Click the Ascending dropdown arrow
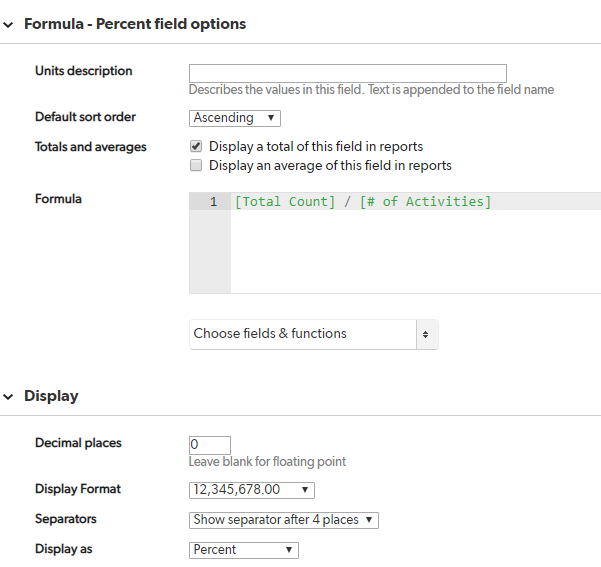Viewport: 601px width, 567px height. pyautogui.click(x=271, y=118)
